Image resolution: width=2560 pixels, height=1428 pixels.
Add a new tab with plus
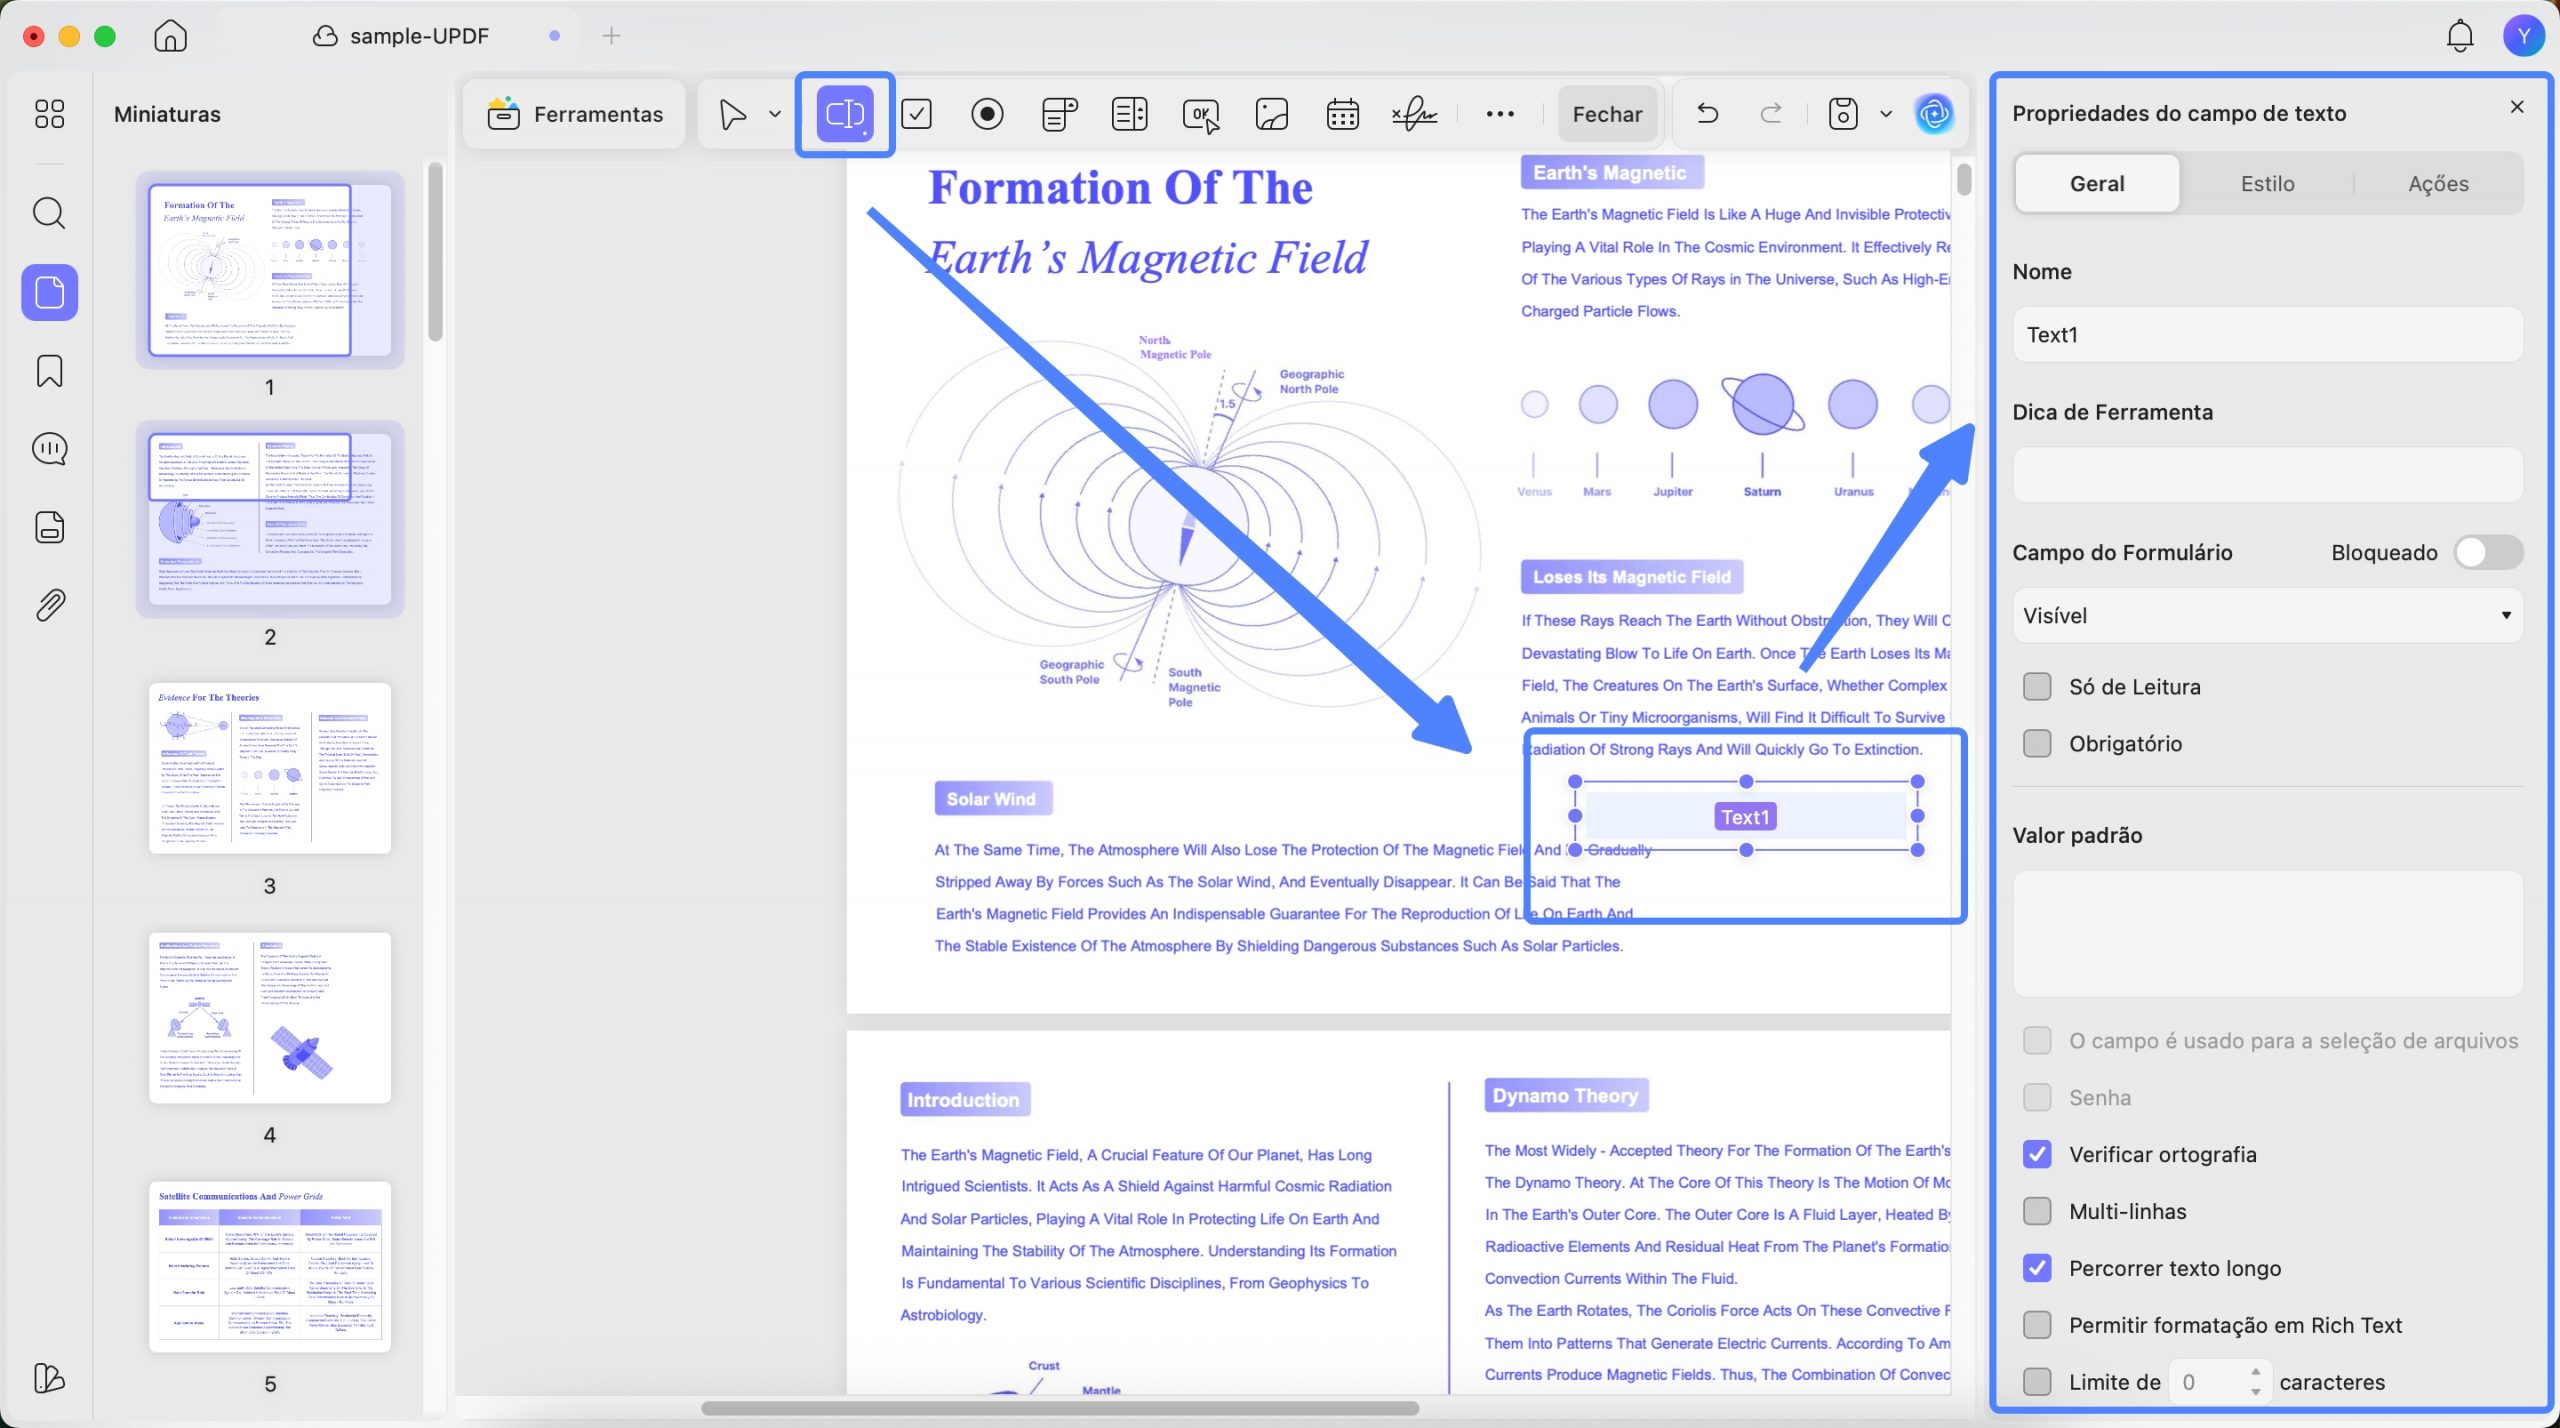click(611, 36)
